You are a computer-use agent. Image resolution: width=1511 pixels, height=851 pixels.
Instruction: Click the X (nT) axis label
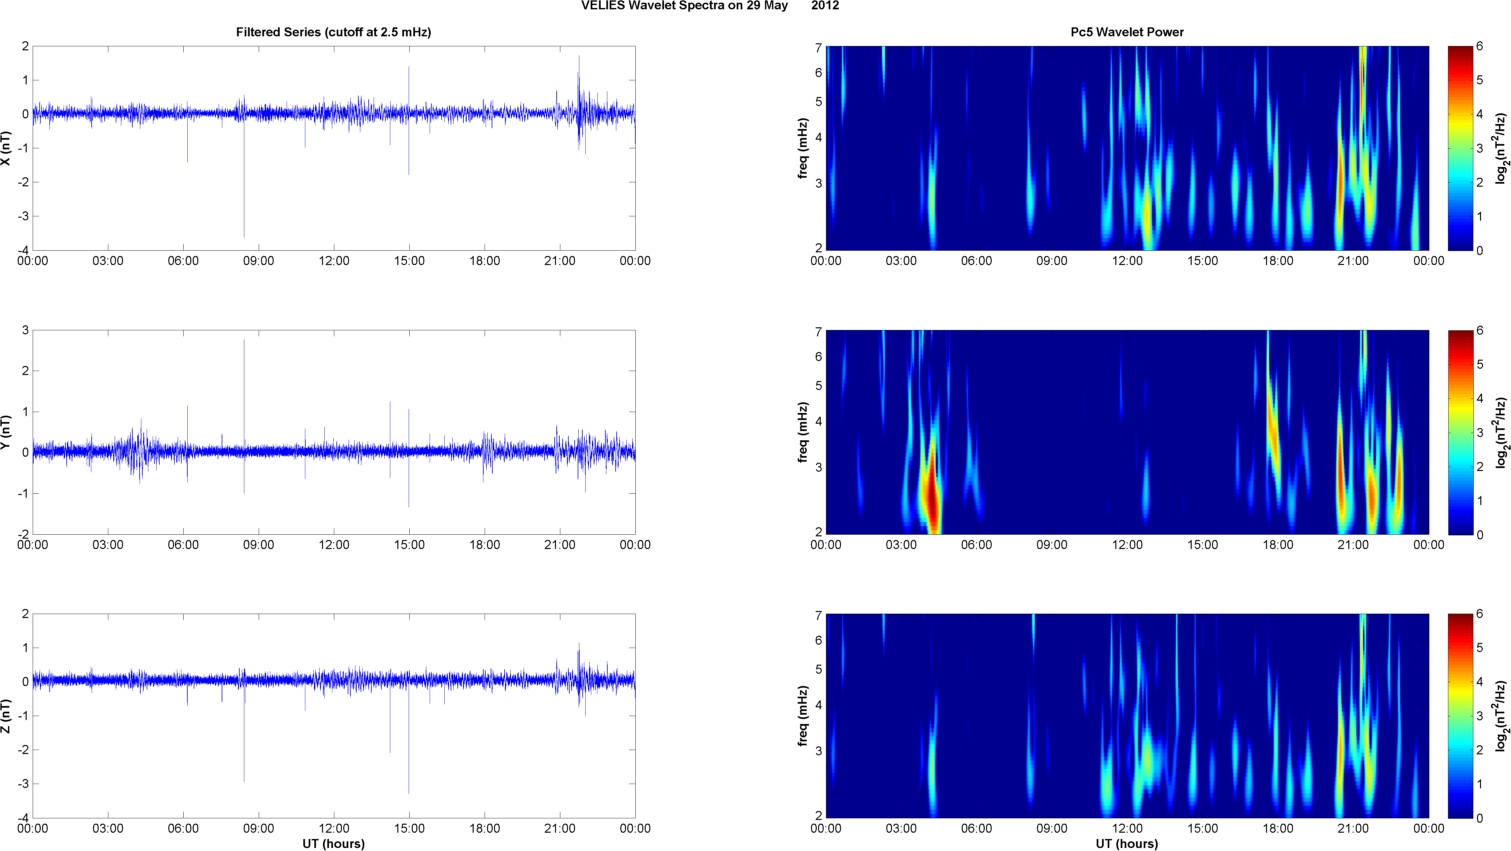pyautogui.click(x=7, y=148)
